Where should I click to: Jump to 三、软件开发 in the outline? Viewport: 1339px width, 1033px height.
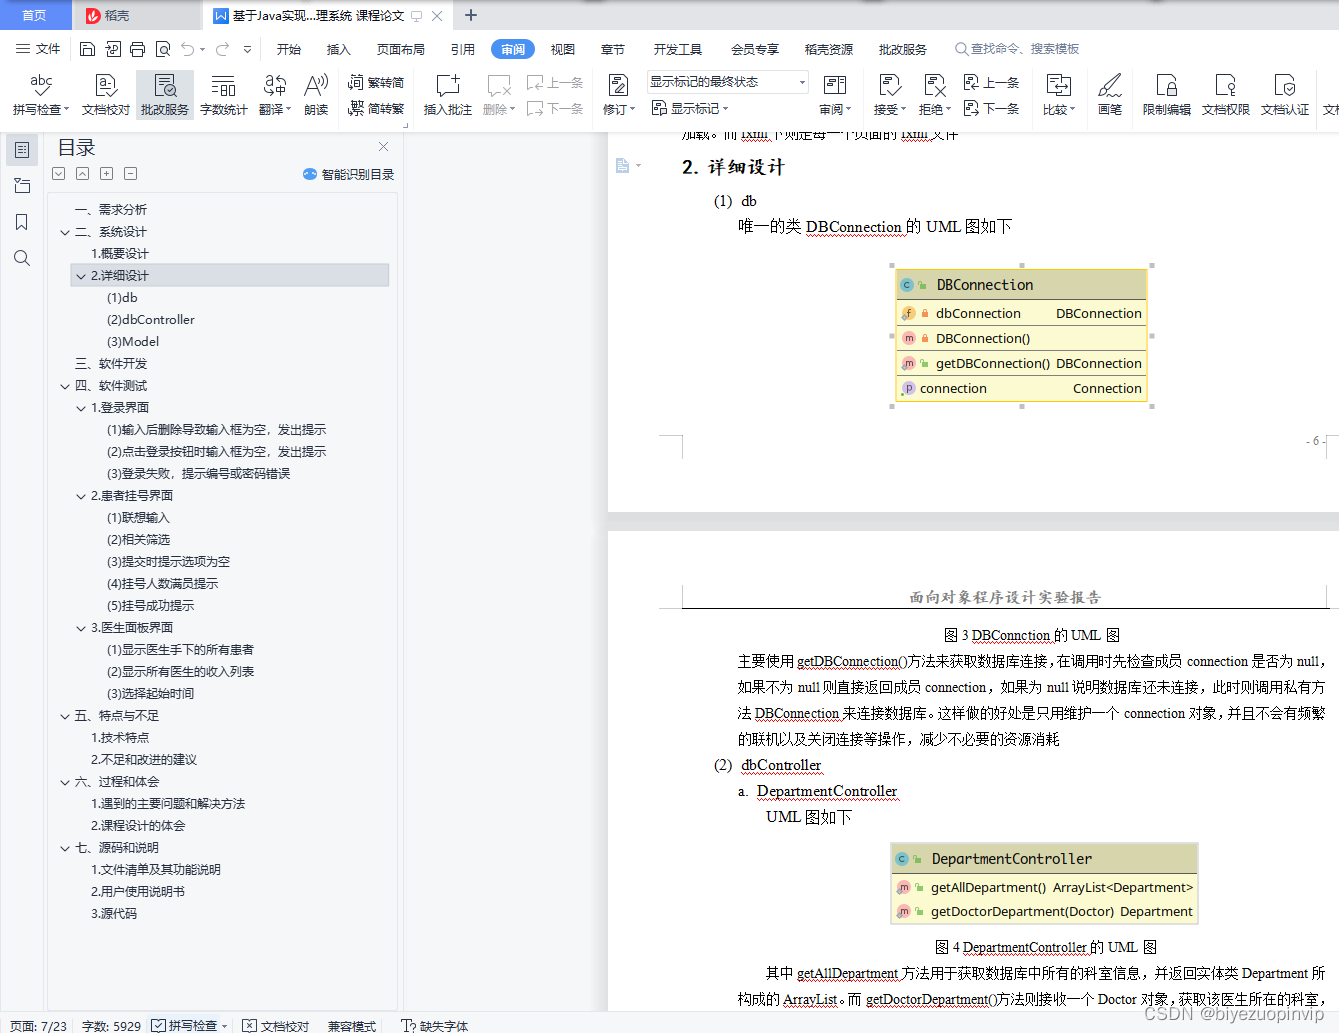pyautogui.click(x=111, y=364)
